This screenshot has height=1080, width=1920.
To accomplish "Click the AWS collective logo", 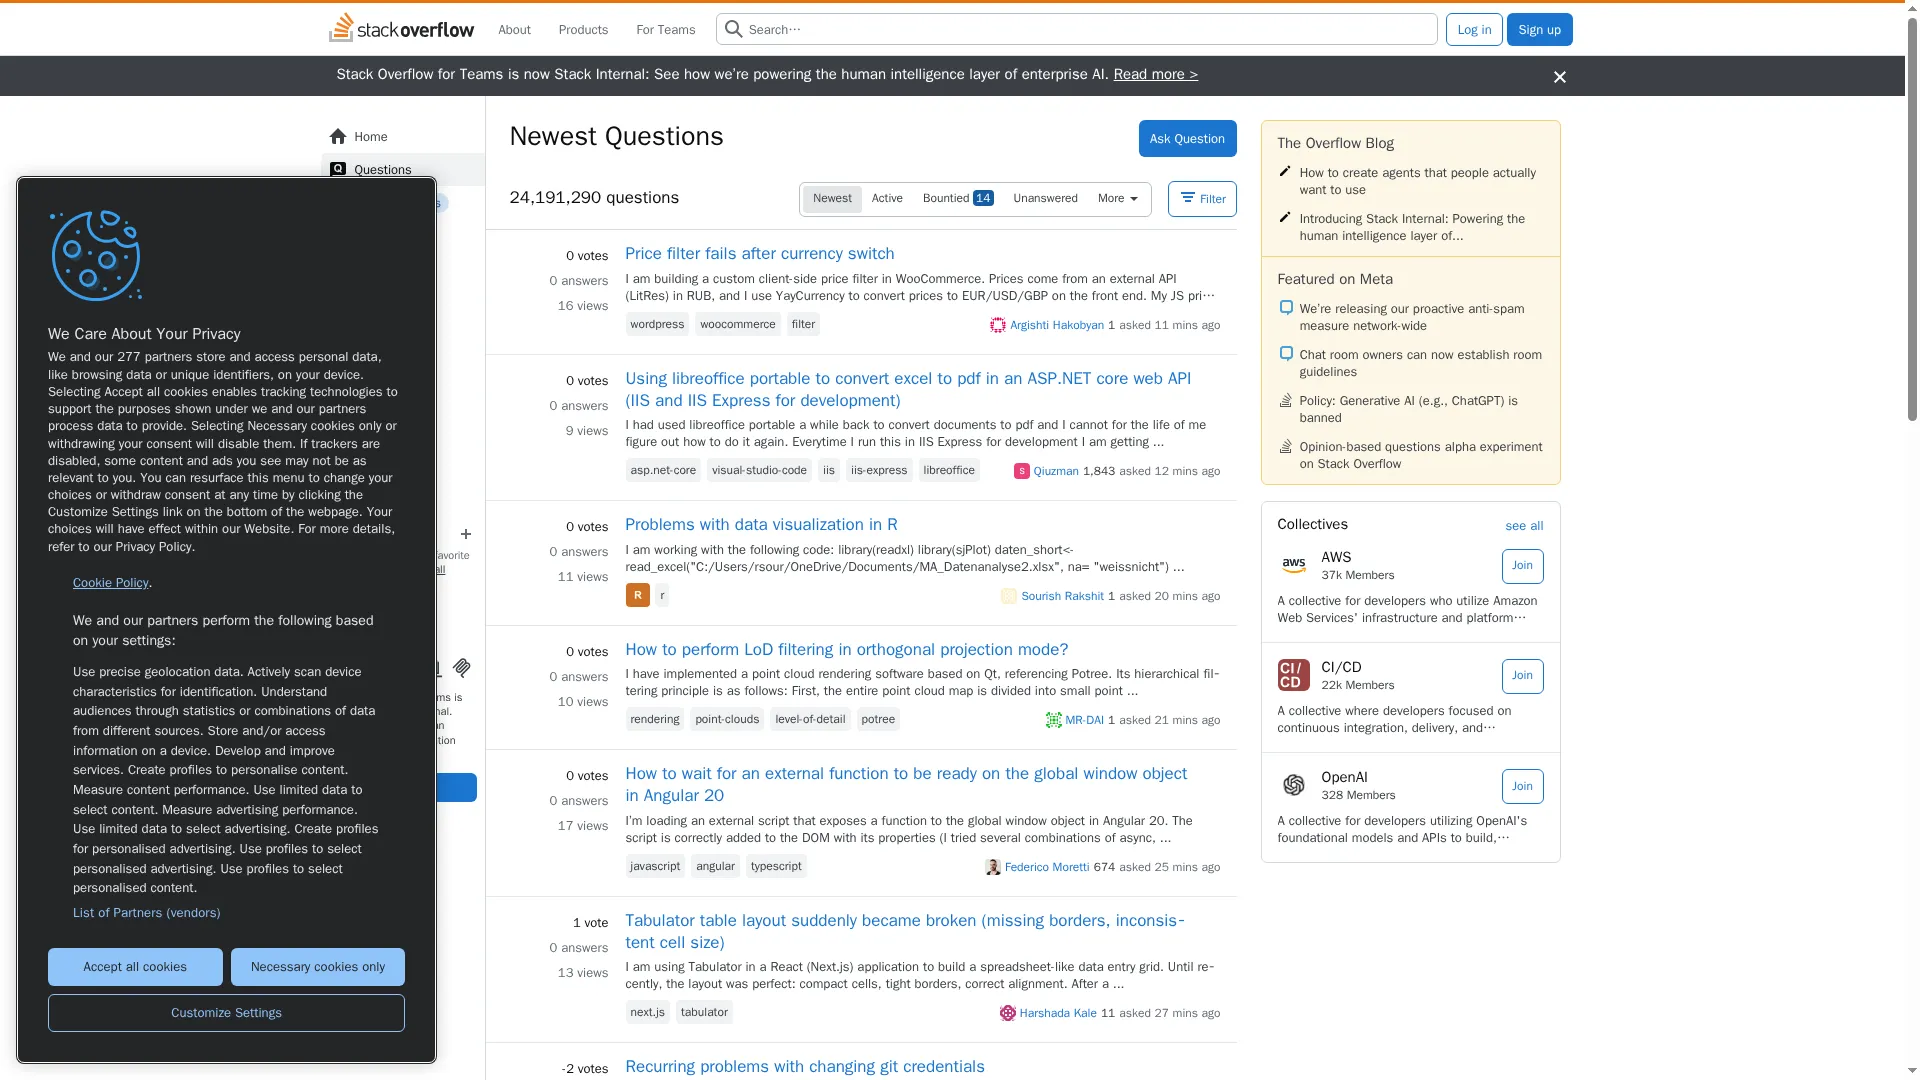I will point(1292,565).
